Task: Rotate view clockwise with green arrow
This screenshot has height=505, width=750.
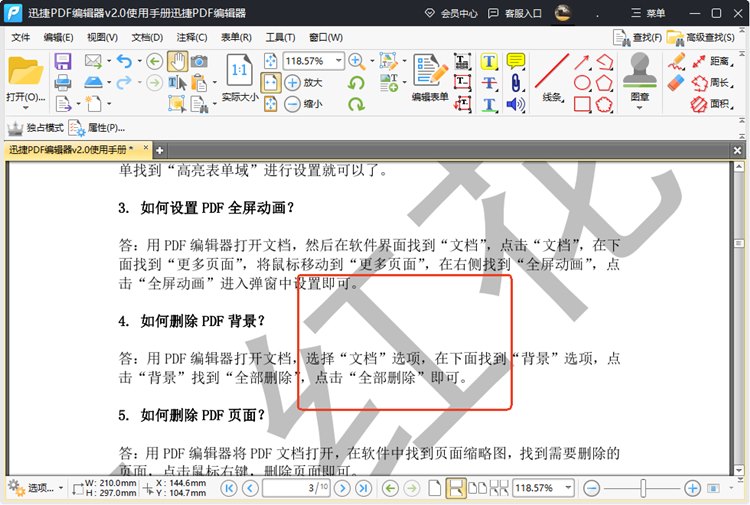Action: point(356,104)
